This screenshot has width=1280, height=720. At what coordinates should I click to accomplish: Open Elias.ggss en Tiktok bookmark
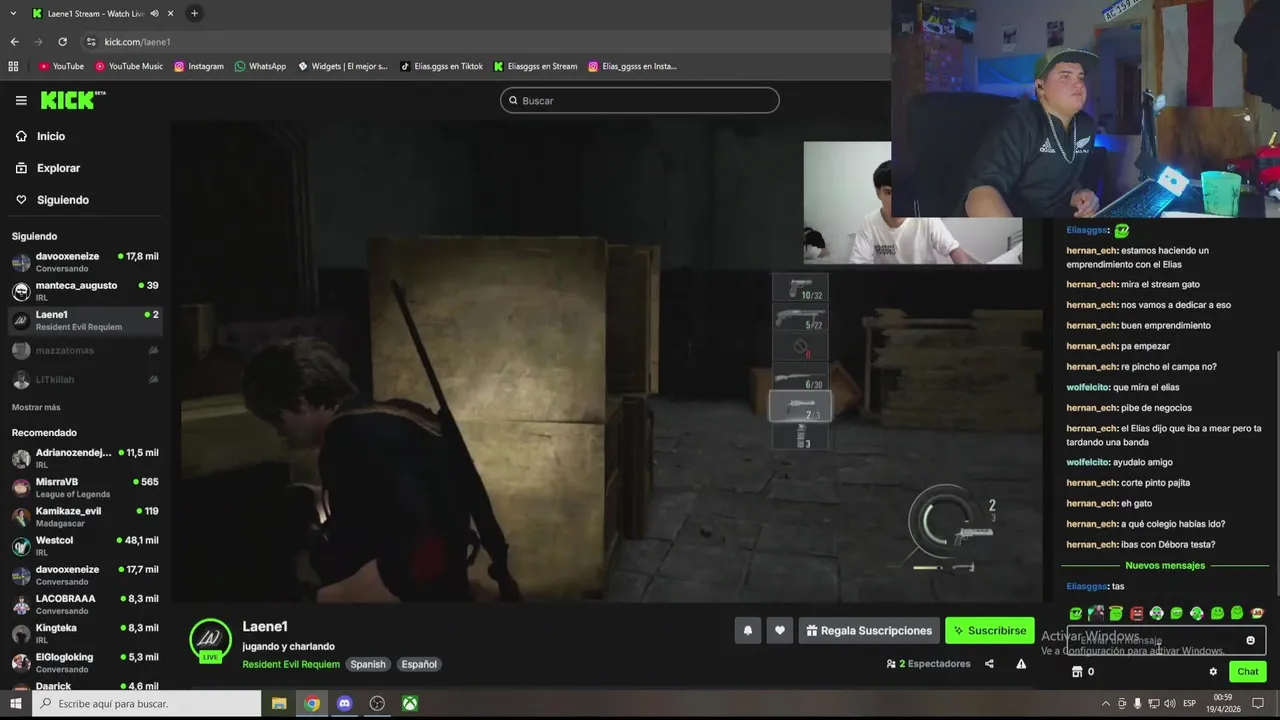coord(441,66)
